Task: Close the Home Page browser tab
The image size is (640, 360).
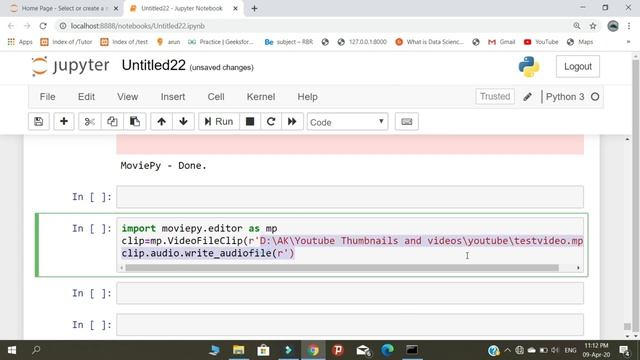Action: 116,8
